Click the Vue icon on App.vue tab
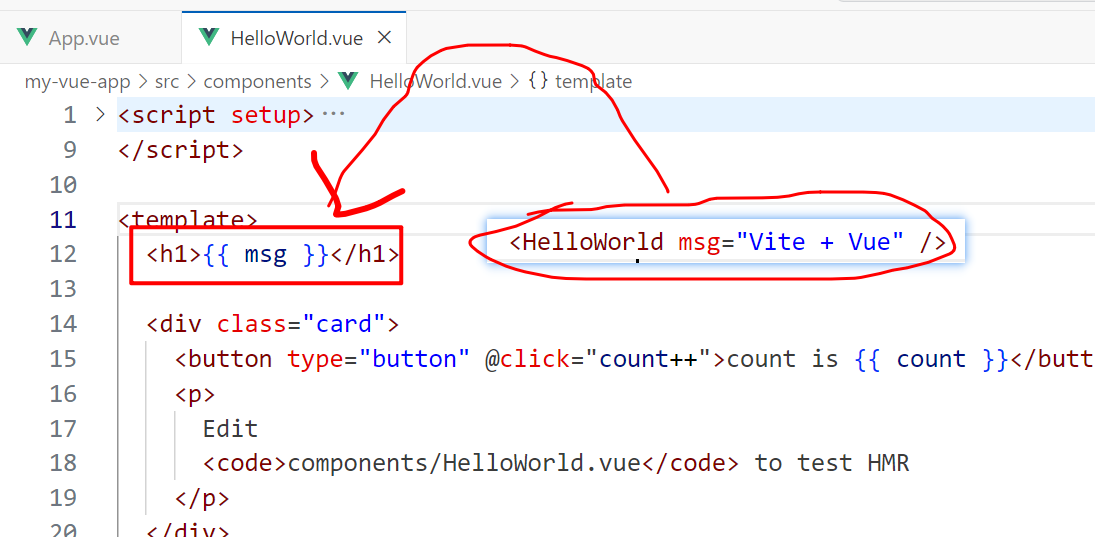The height and width of the screenshot is (537, 1095). (x=28, y=38)
